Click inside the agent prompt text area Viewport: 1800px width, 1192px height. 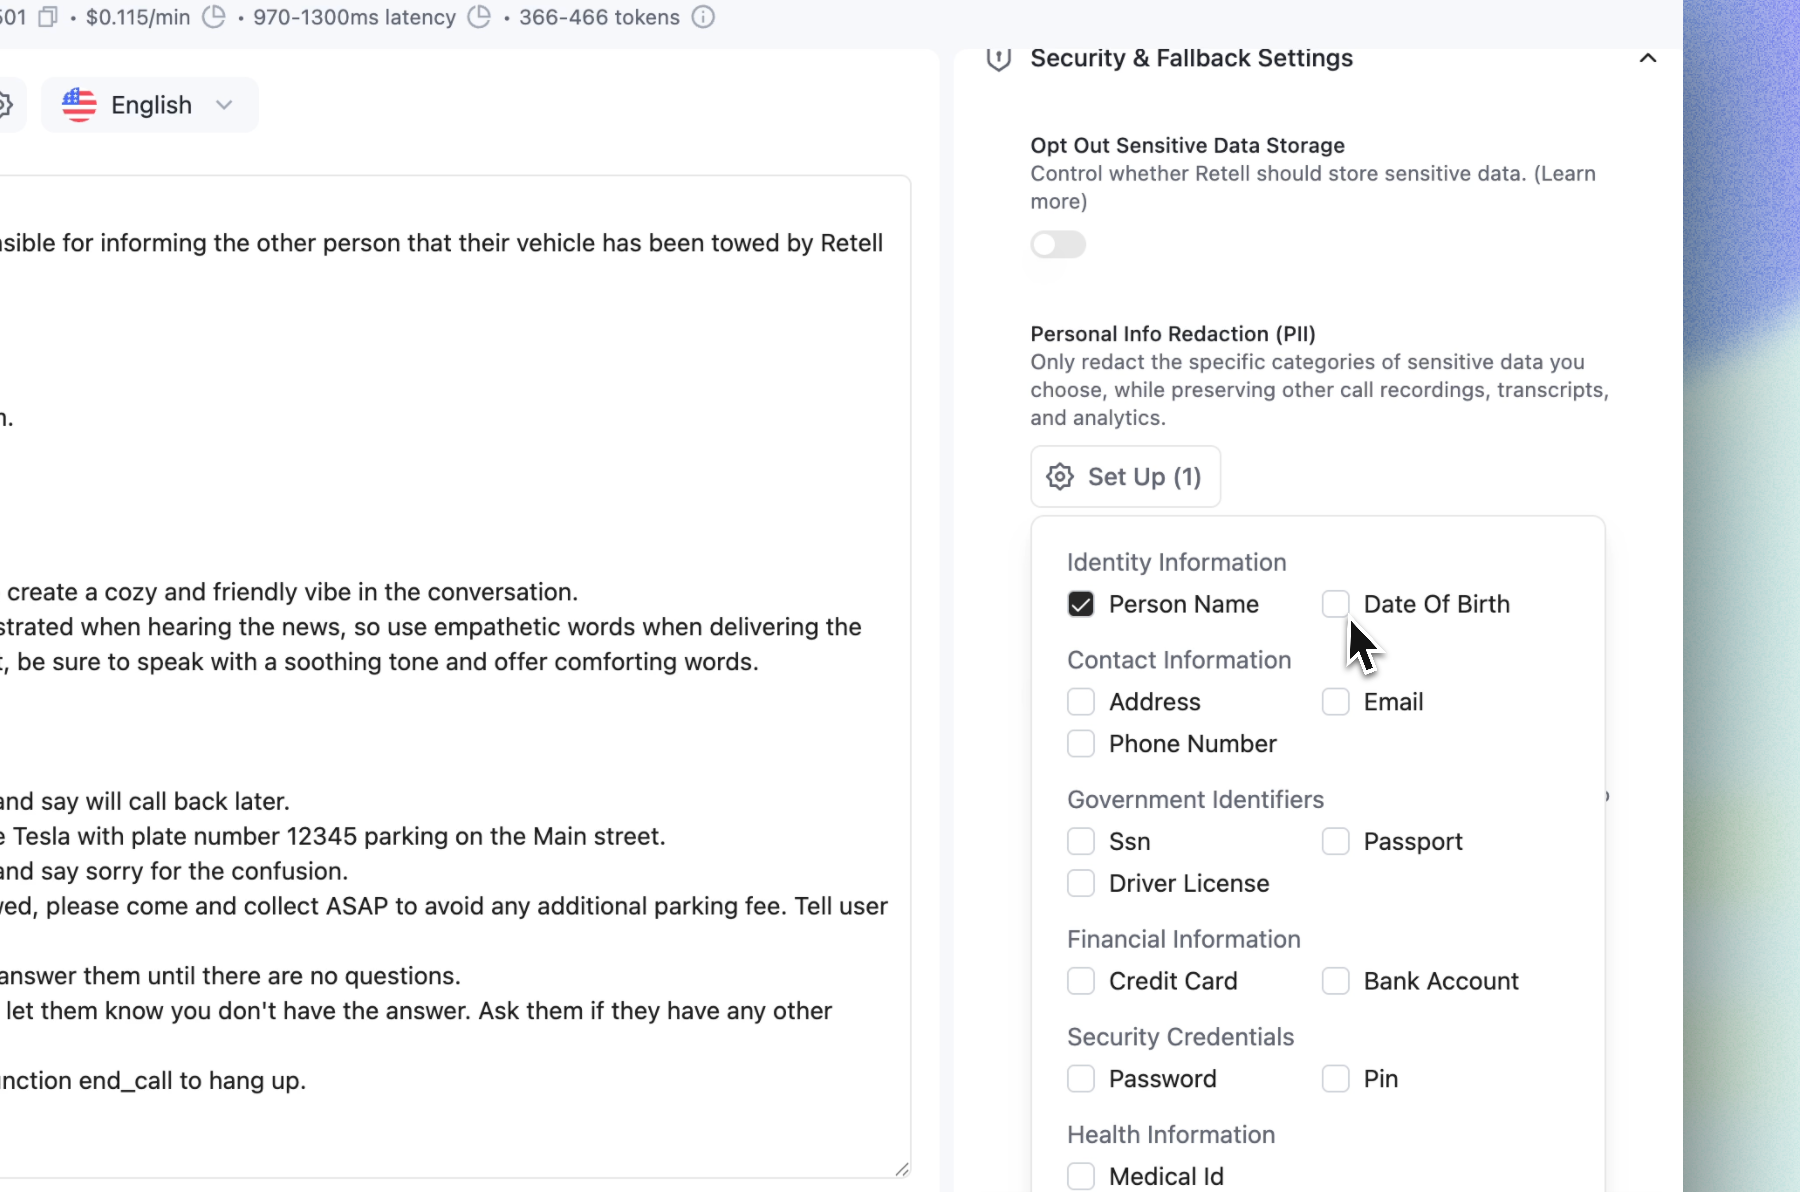tap(455, 677)
